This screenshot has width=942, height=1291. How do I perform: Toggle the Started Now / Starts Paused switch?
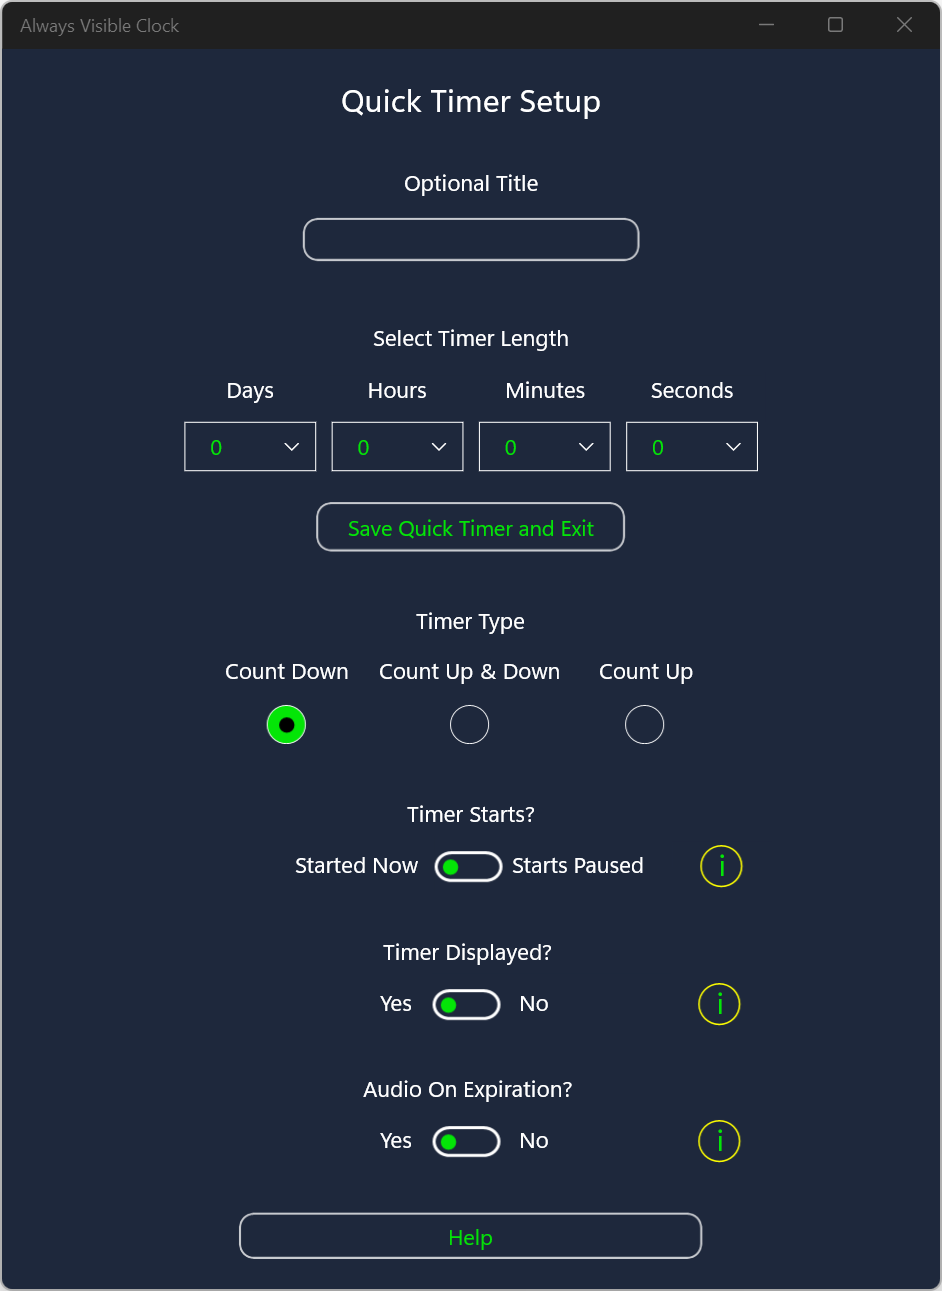coord(468,867)
